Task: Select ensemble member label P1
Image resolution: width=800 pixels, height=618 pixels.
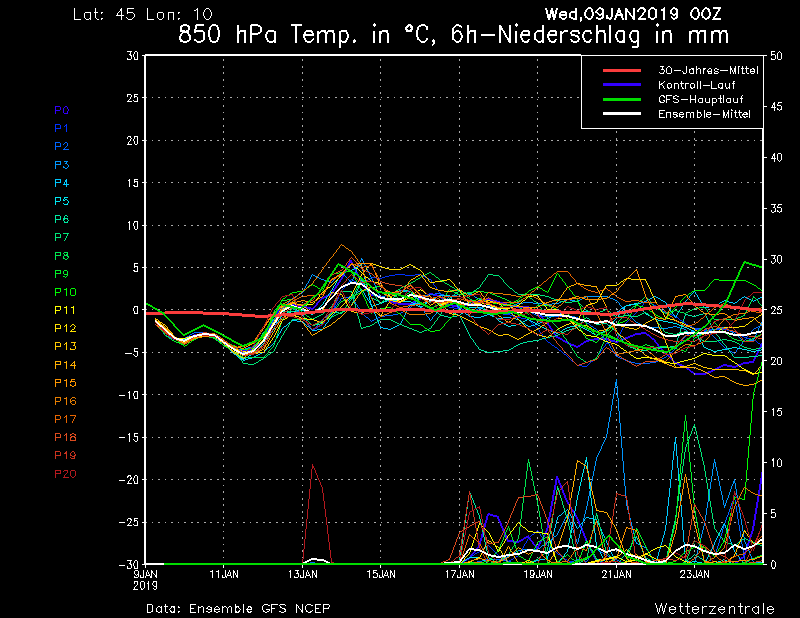Action: tap(62, 128)
